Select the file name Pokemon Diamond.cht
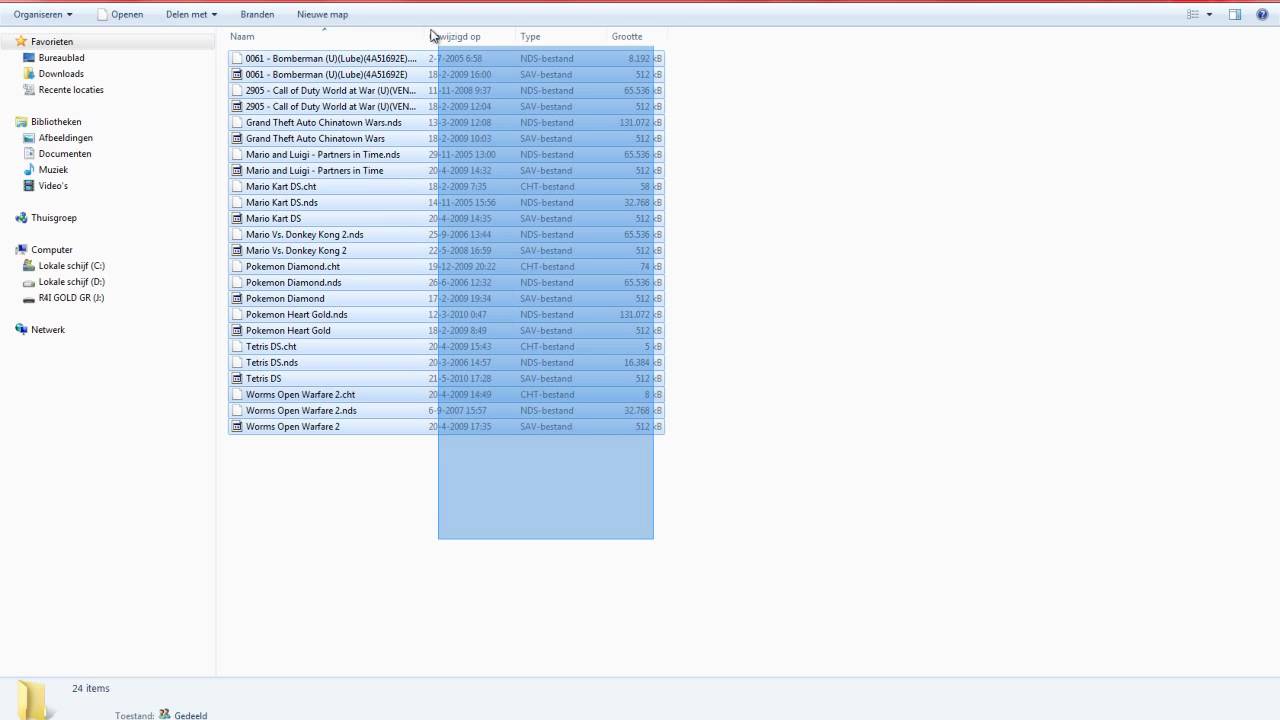 (x=293, y=266)
